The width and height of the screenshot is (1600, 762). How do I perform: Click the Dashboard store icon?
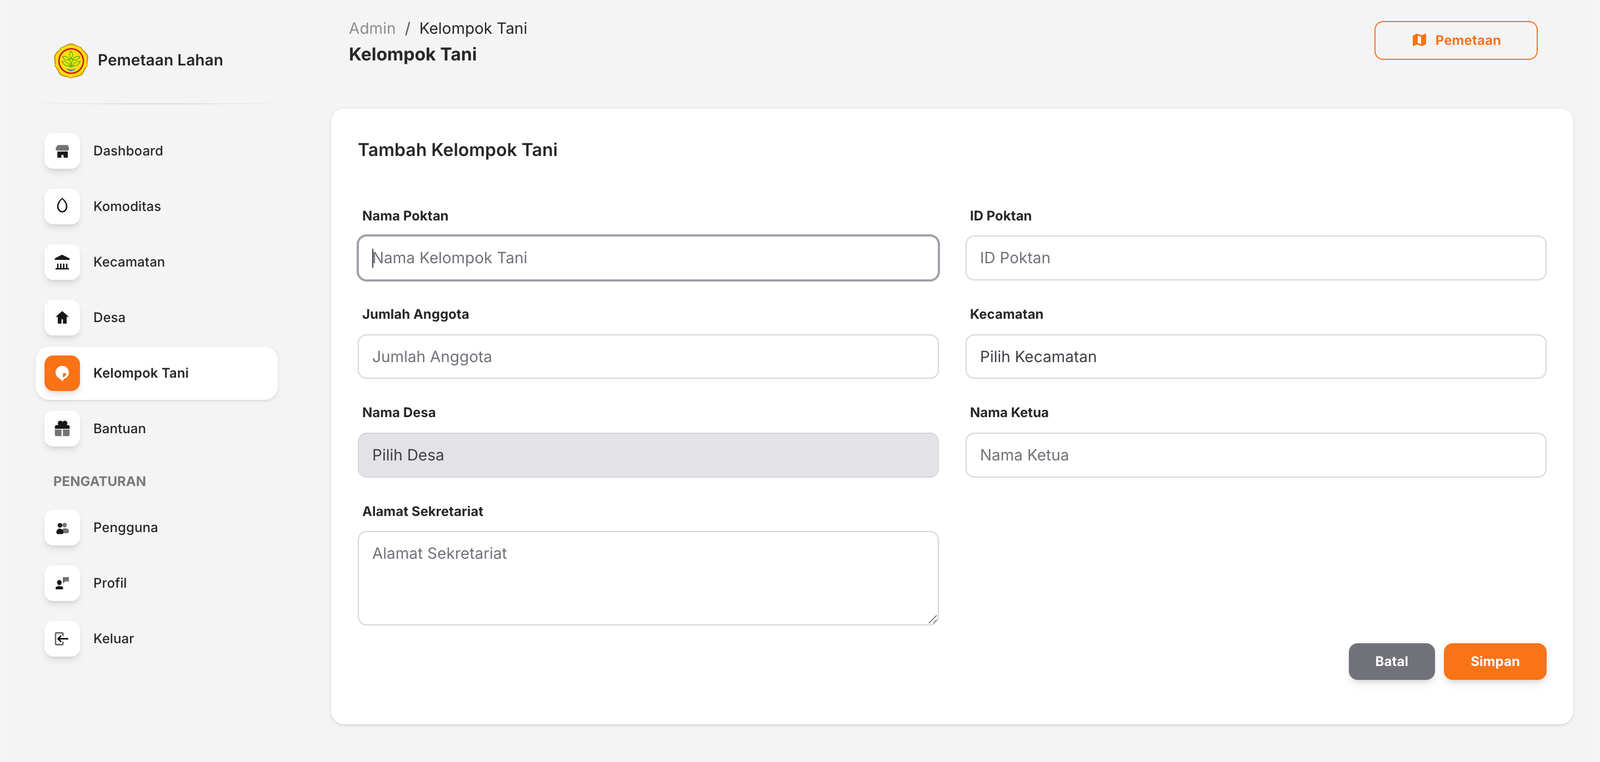pos(62,151)
